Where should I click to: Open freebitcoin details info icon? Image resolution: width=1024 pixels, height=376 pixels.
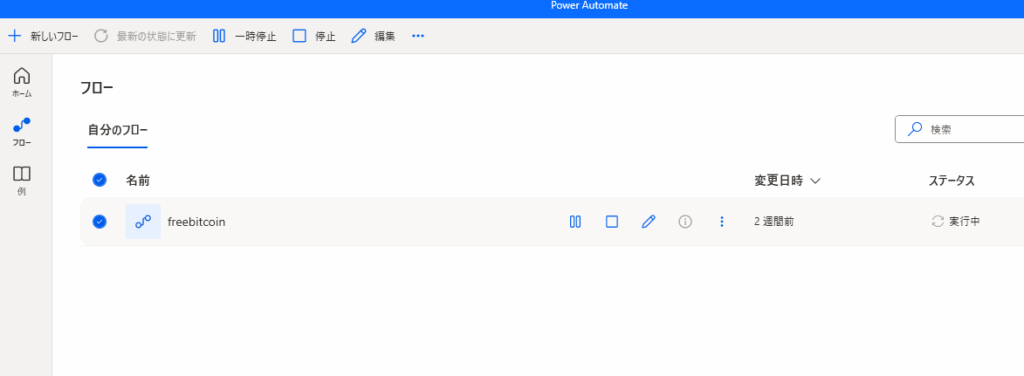[685, 222]
